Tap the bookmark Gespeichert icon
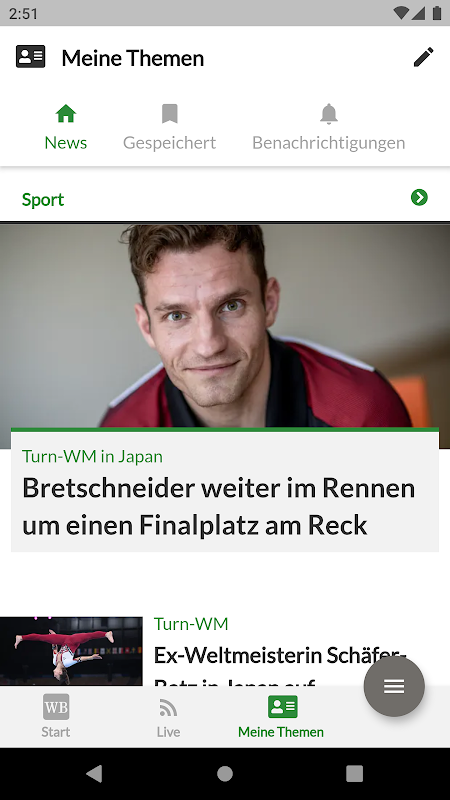 [169, 113]
